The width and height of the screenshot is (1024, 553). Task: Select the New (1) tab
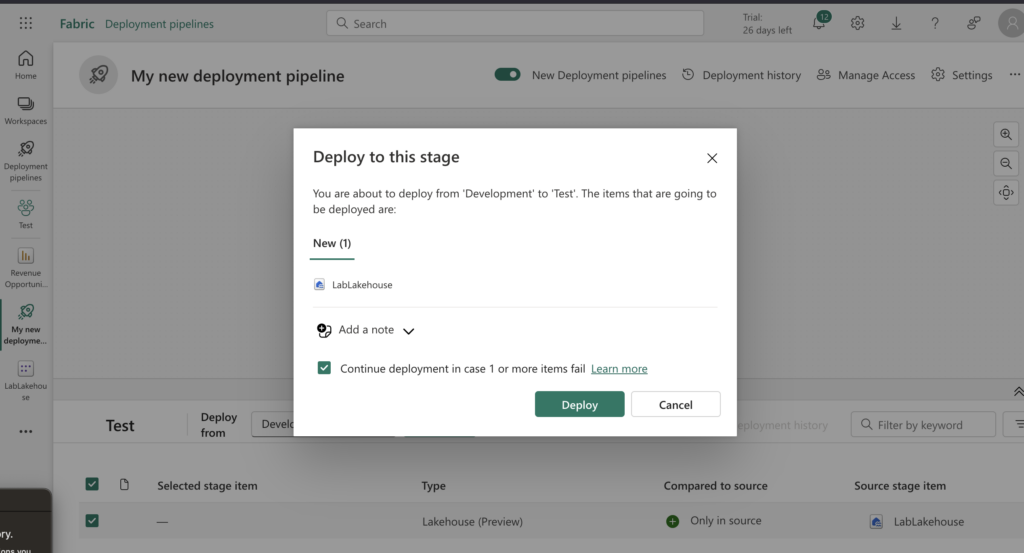(332, 244)
